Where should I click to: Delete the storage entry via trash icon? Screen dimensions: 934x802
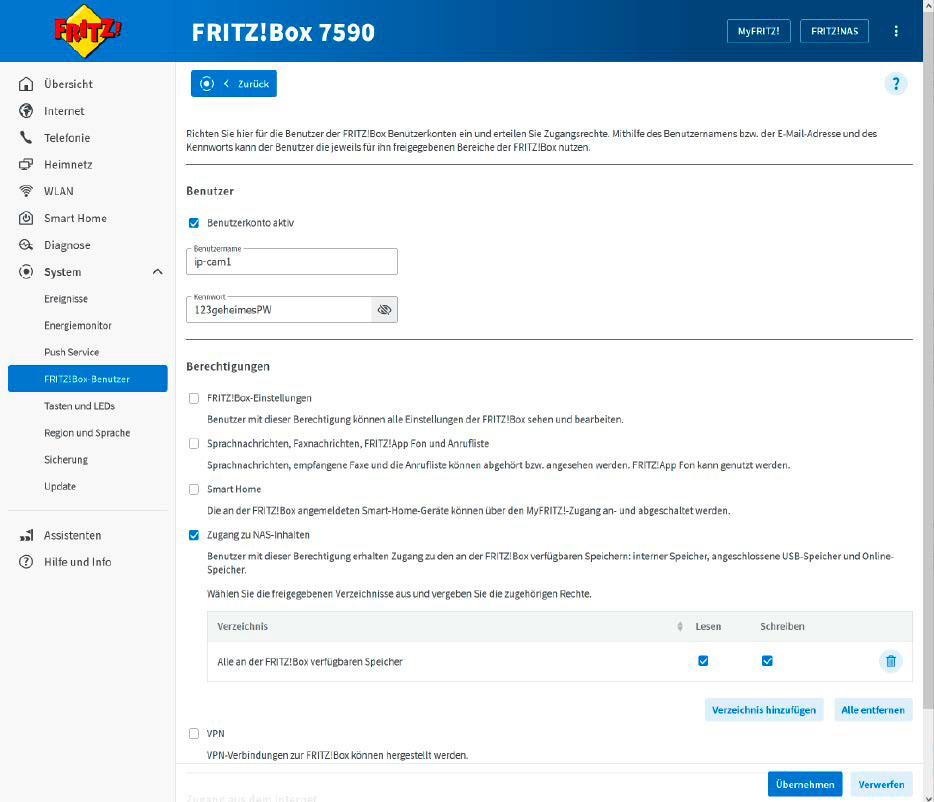coord(890,661)
